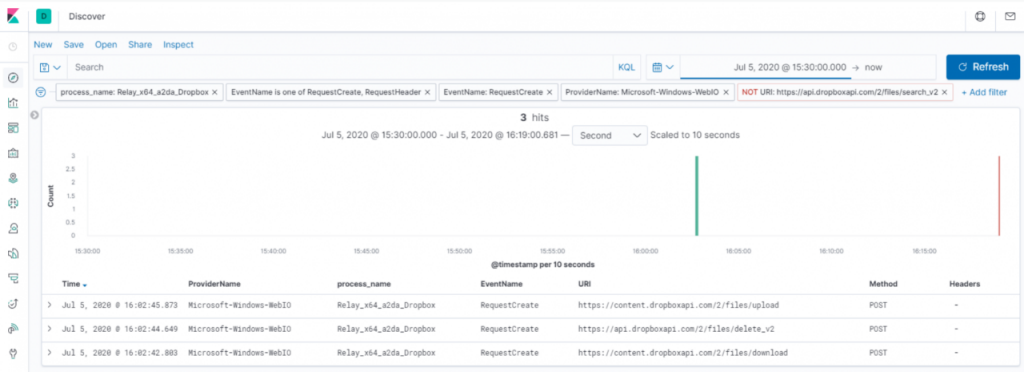
Task: Remove the NOT URI search_v2 filter
Action: 945,93
